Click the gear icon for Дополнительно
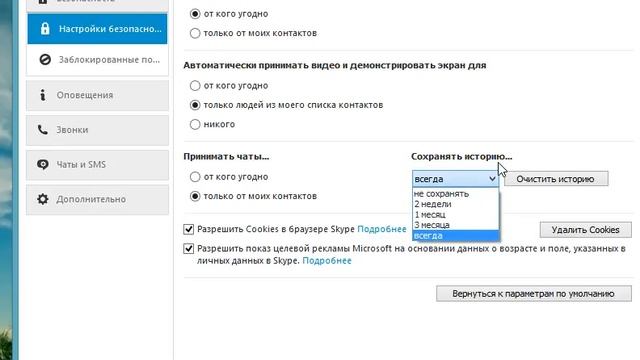The height and width of the screenshot is (360, 640). (x=42, y=199)
